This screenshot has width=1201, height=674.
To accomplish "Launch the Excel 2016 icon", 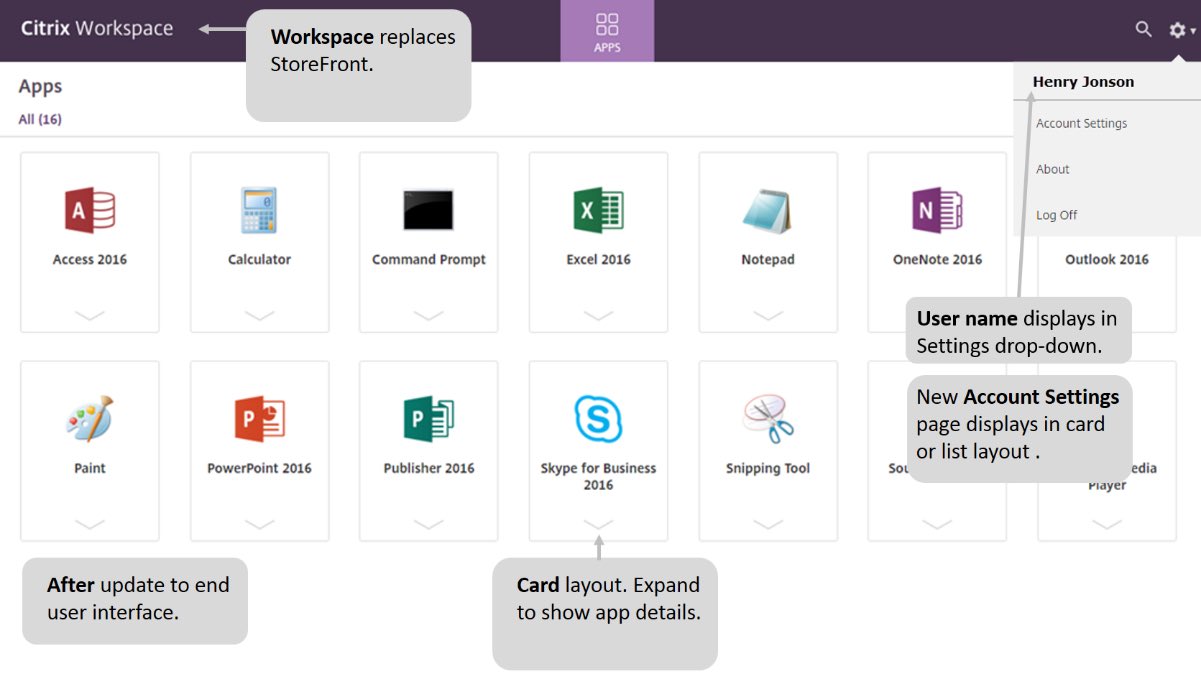I will 598,210.
